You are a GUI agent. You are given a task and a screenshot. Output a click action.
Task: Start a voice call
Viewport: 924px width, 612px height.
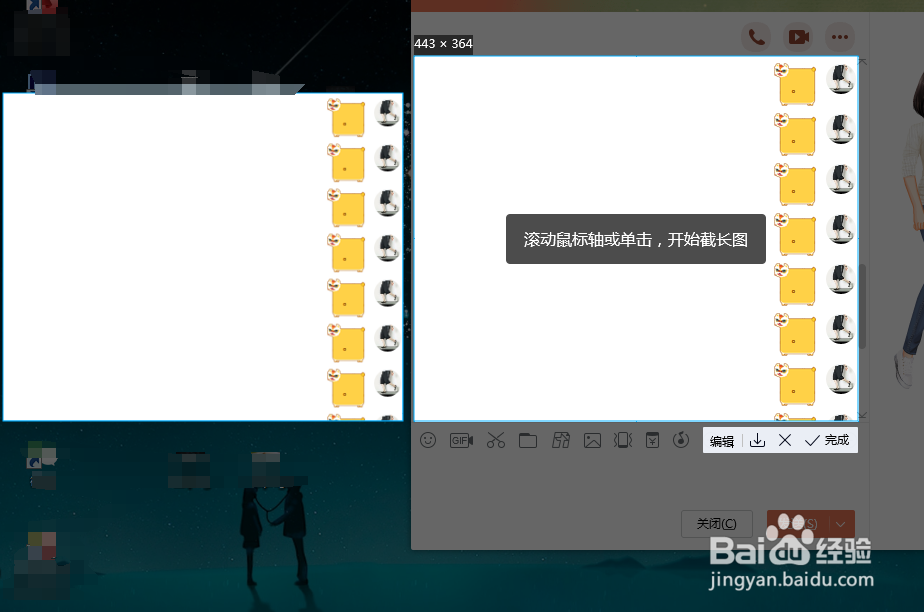(x=756, y=37)
